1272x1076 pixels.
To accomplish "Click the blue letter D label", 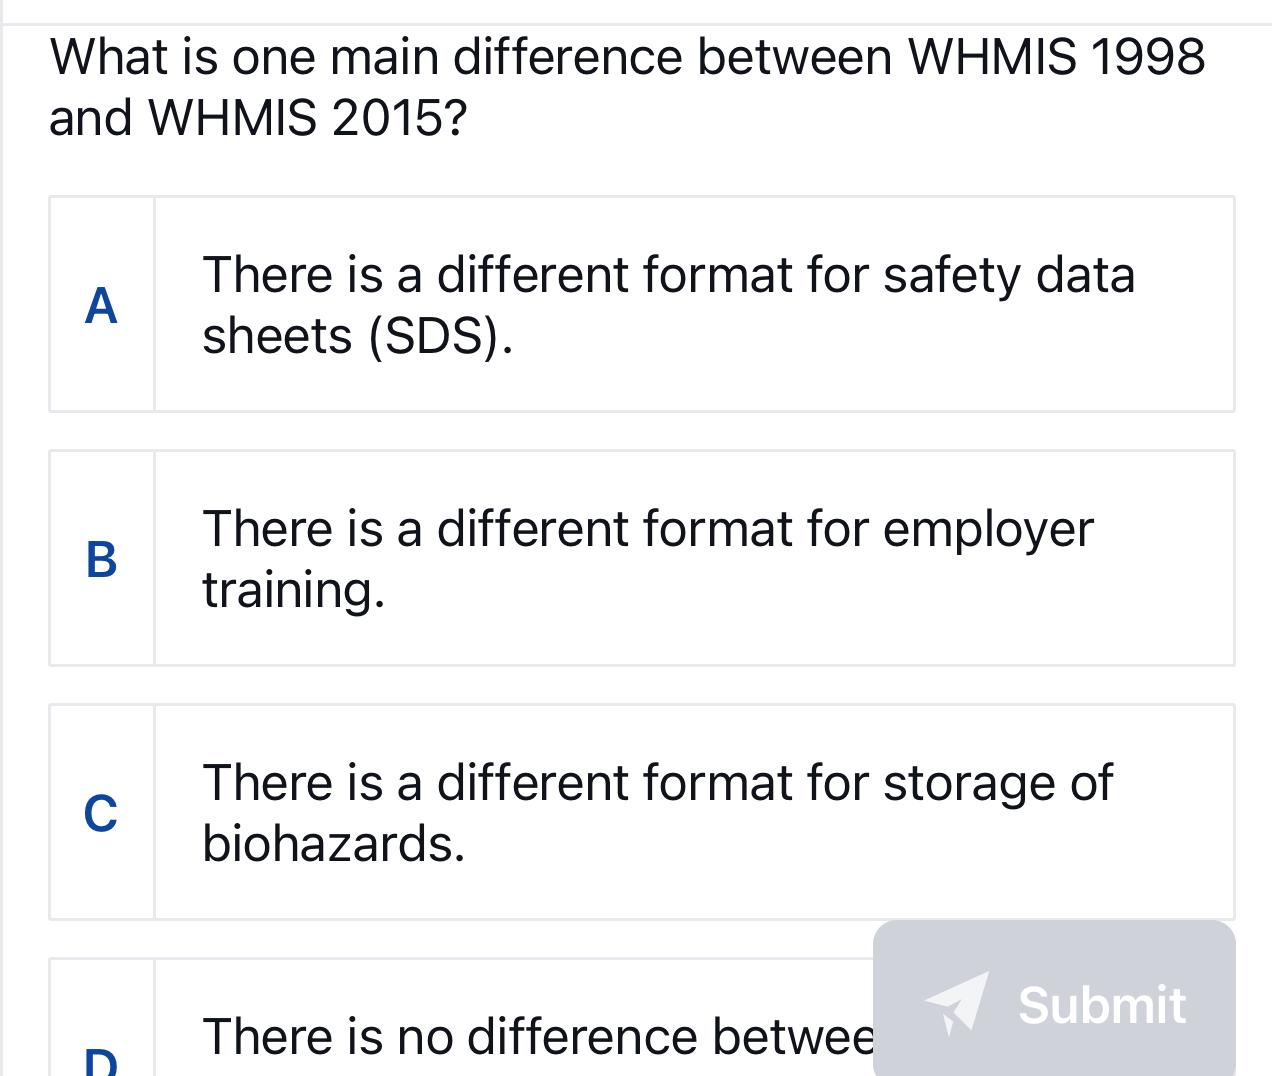I will click(101, 1063).
